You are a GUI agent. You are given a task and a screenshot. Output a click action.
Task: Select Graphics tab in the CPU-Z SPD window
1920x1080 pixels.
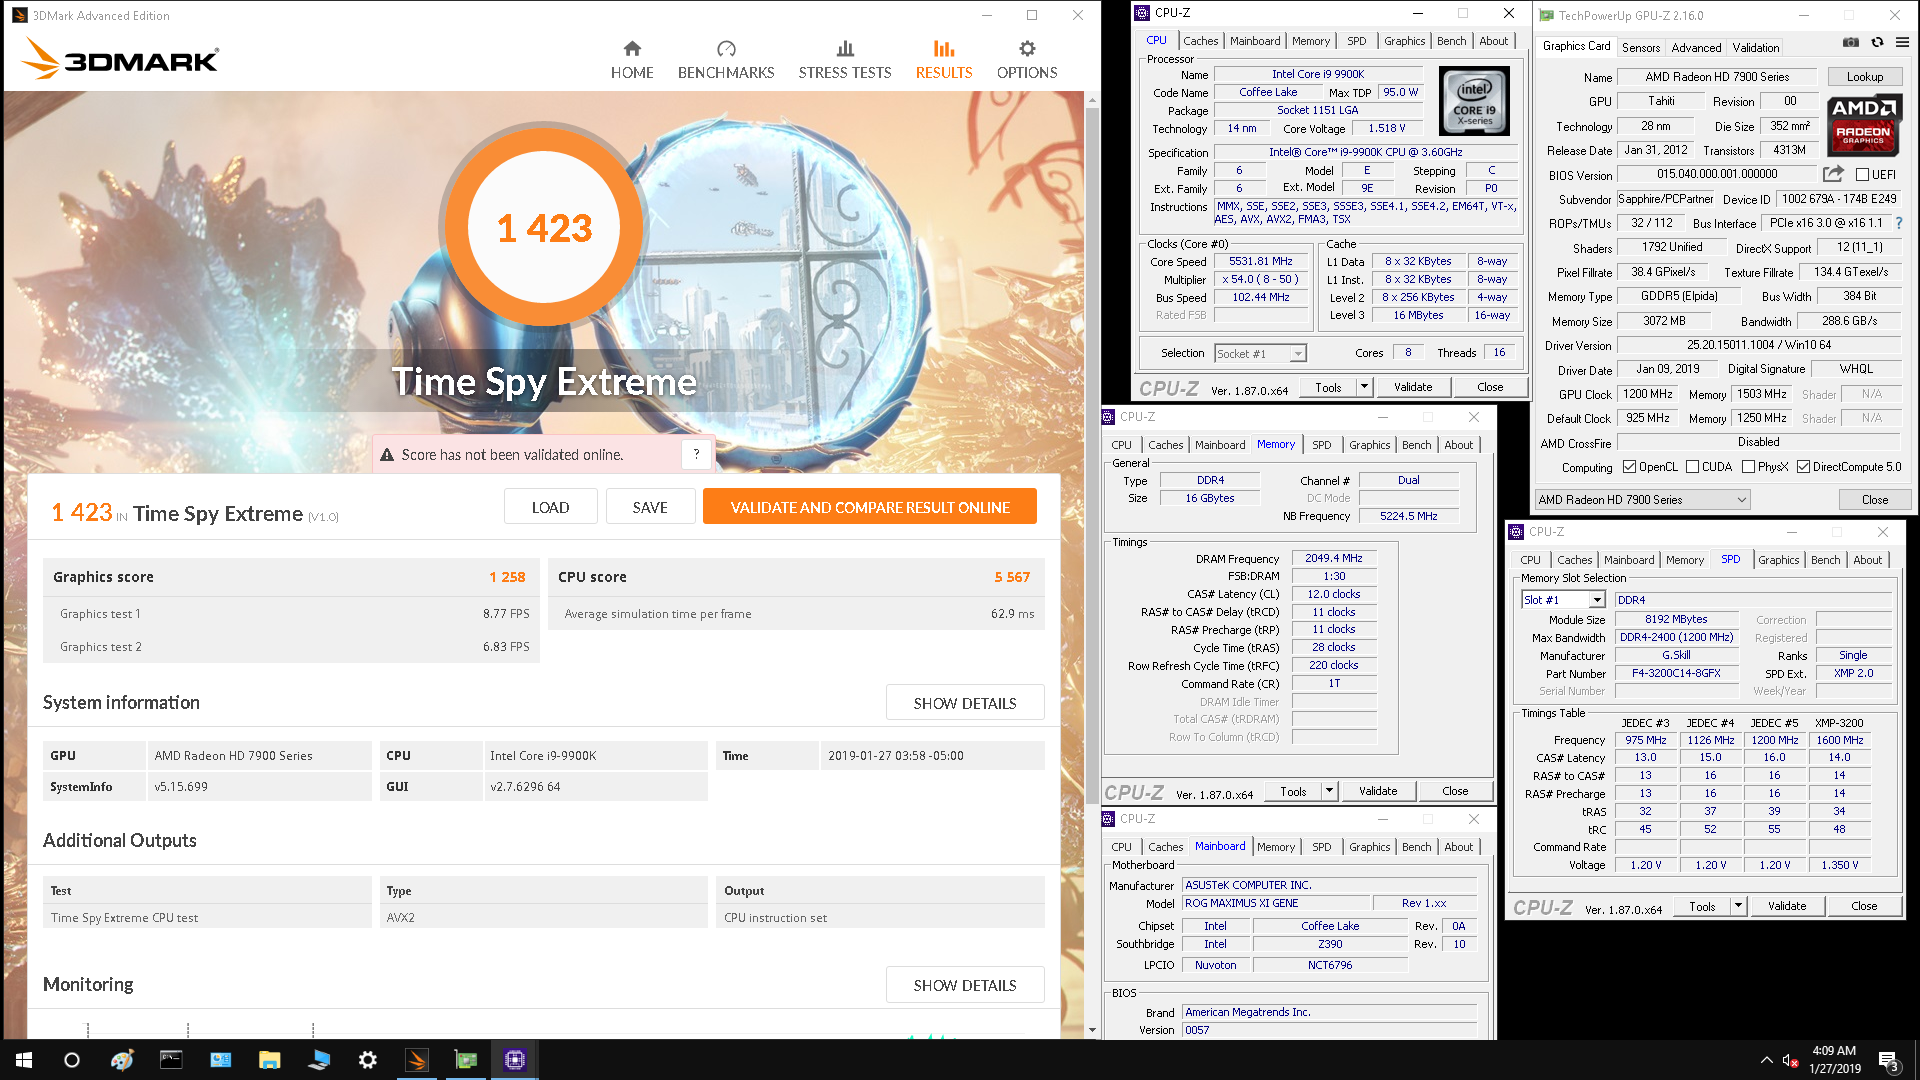[x=1778, y=560]
